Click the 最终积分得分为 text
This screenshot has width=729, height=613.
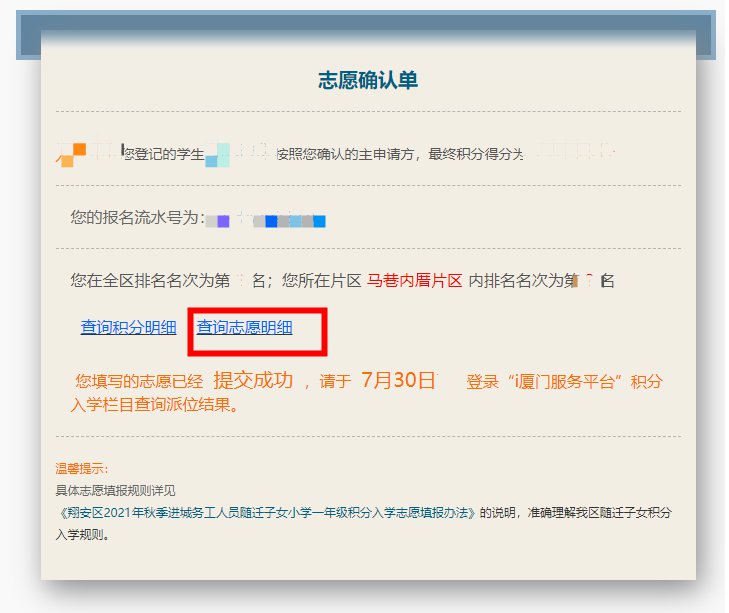tap(476, 154)
